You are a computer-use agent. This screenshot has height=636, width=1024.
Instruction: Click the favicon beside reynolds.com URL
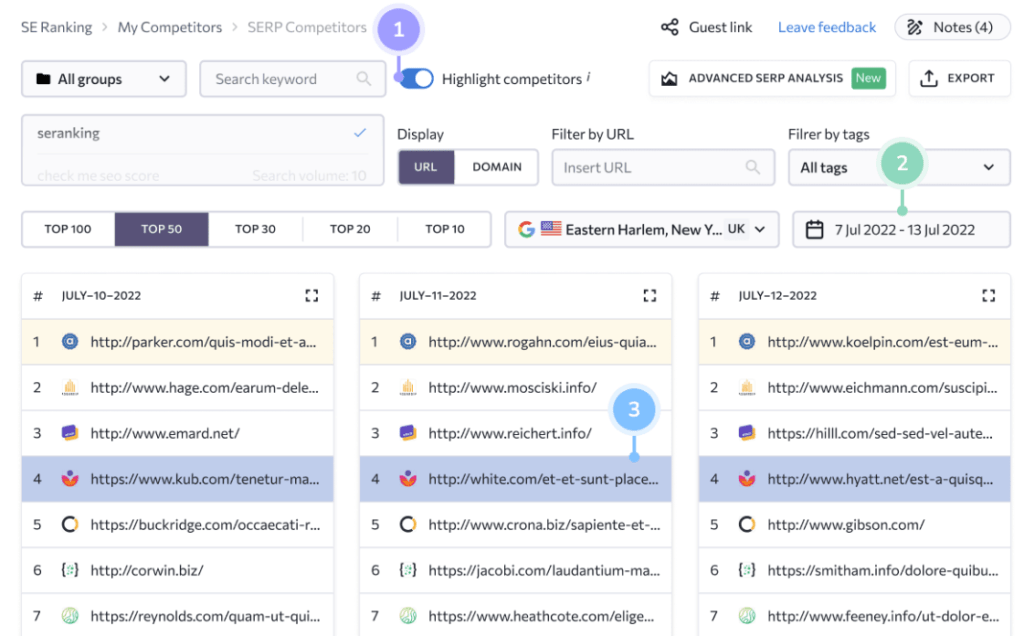point(70,616)
